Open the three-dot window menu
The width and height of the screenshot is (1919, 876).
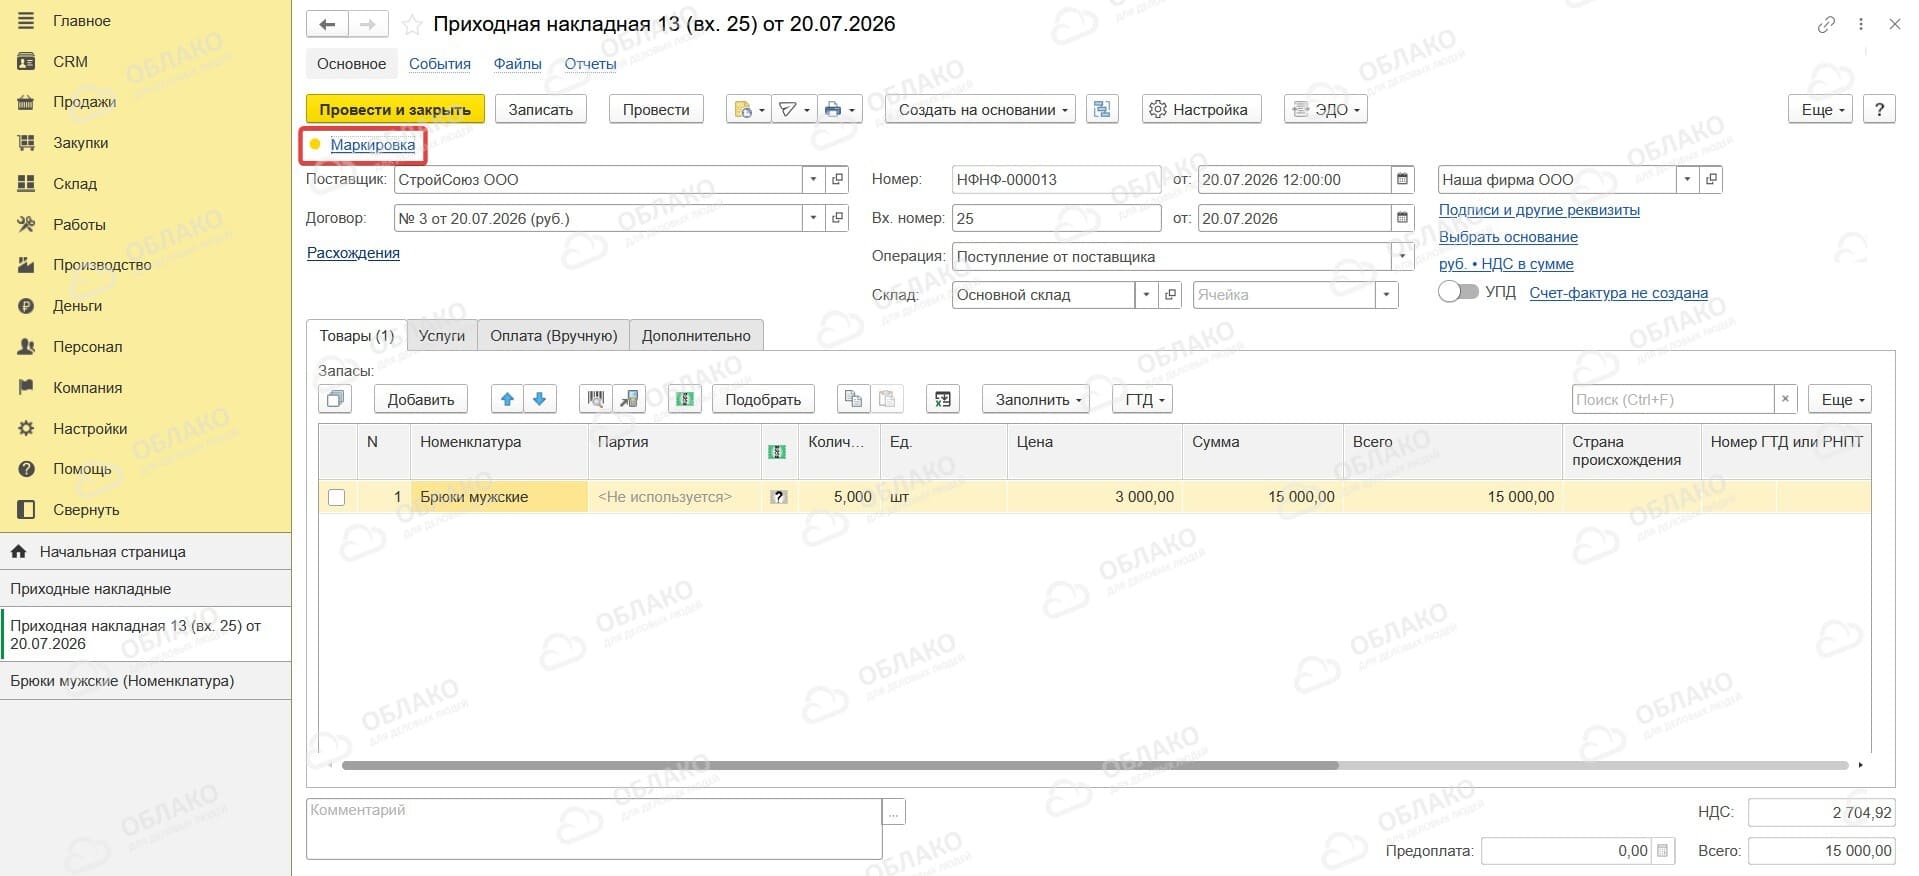click(x=1861, y=25)
